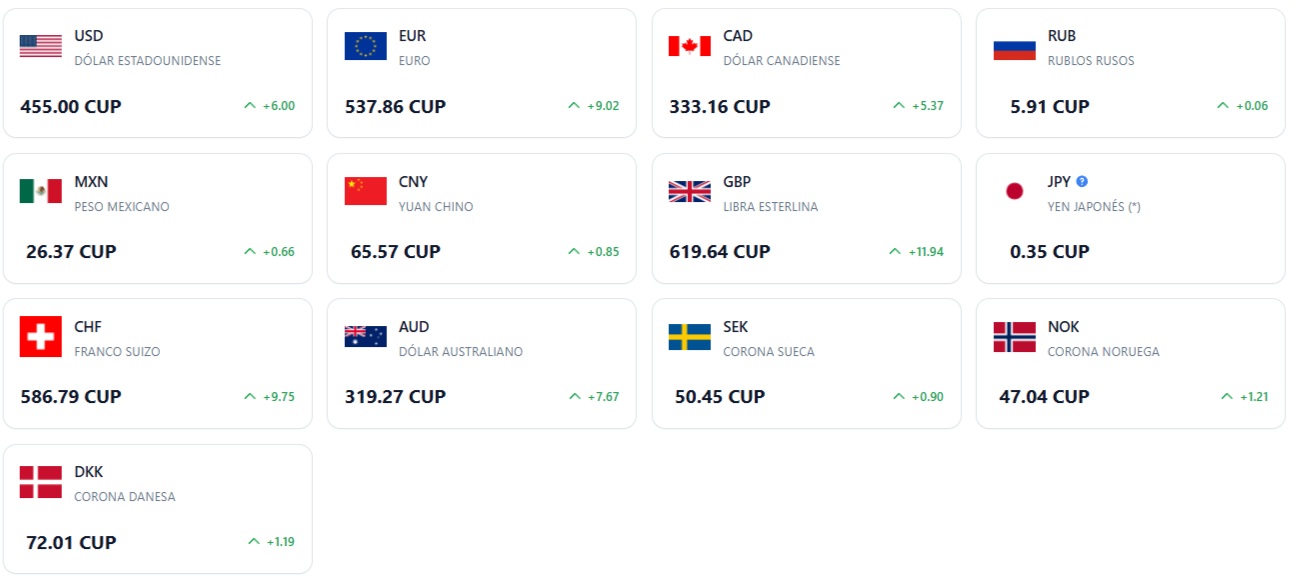Screen dimensions: 1298x582
Task: Click the +0.90 change indicator for SEK
Action: (928, 396)
